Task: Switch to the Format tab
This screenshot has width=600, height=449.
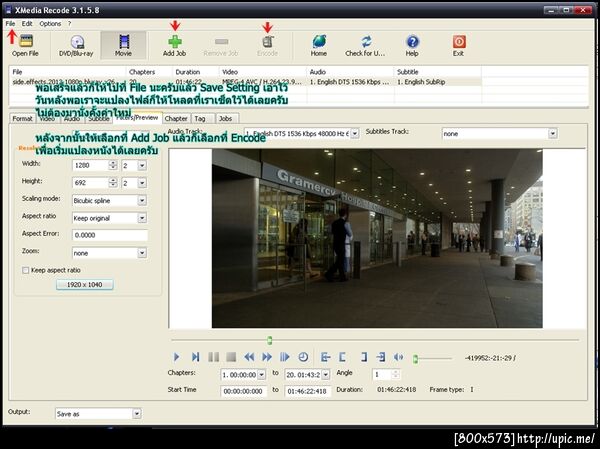Action: pyautogui.click(x=22, y=119)
